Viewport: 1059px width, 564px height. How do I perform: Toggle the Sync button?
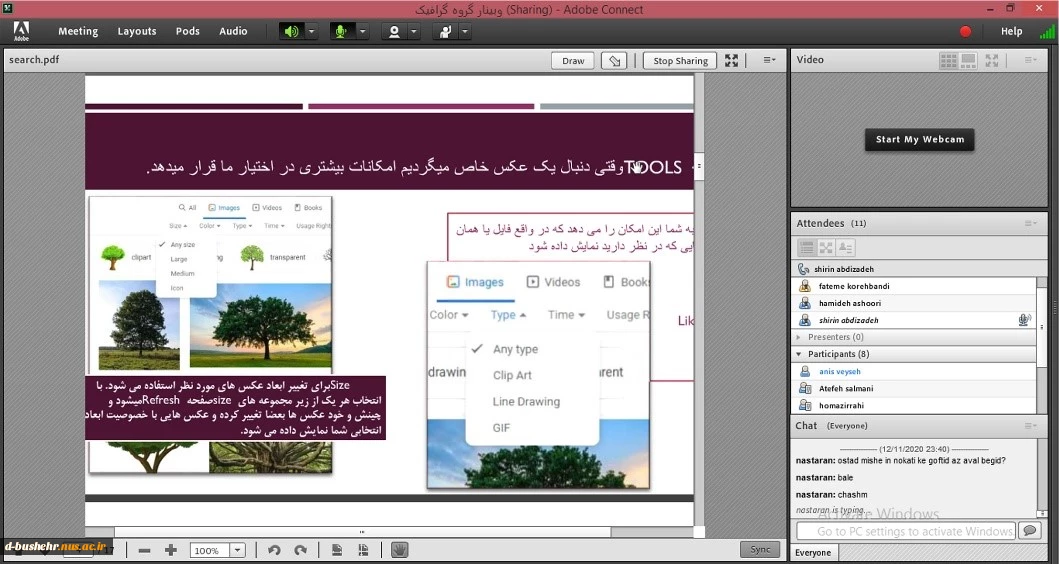(760, 550)
